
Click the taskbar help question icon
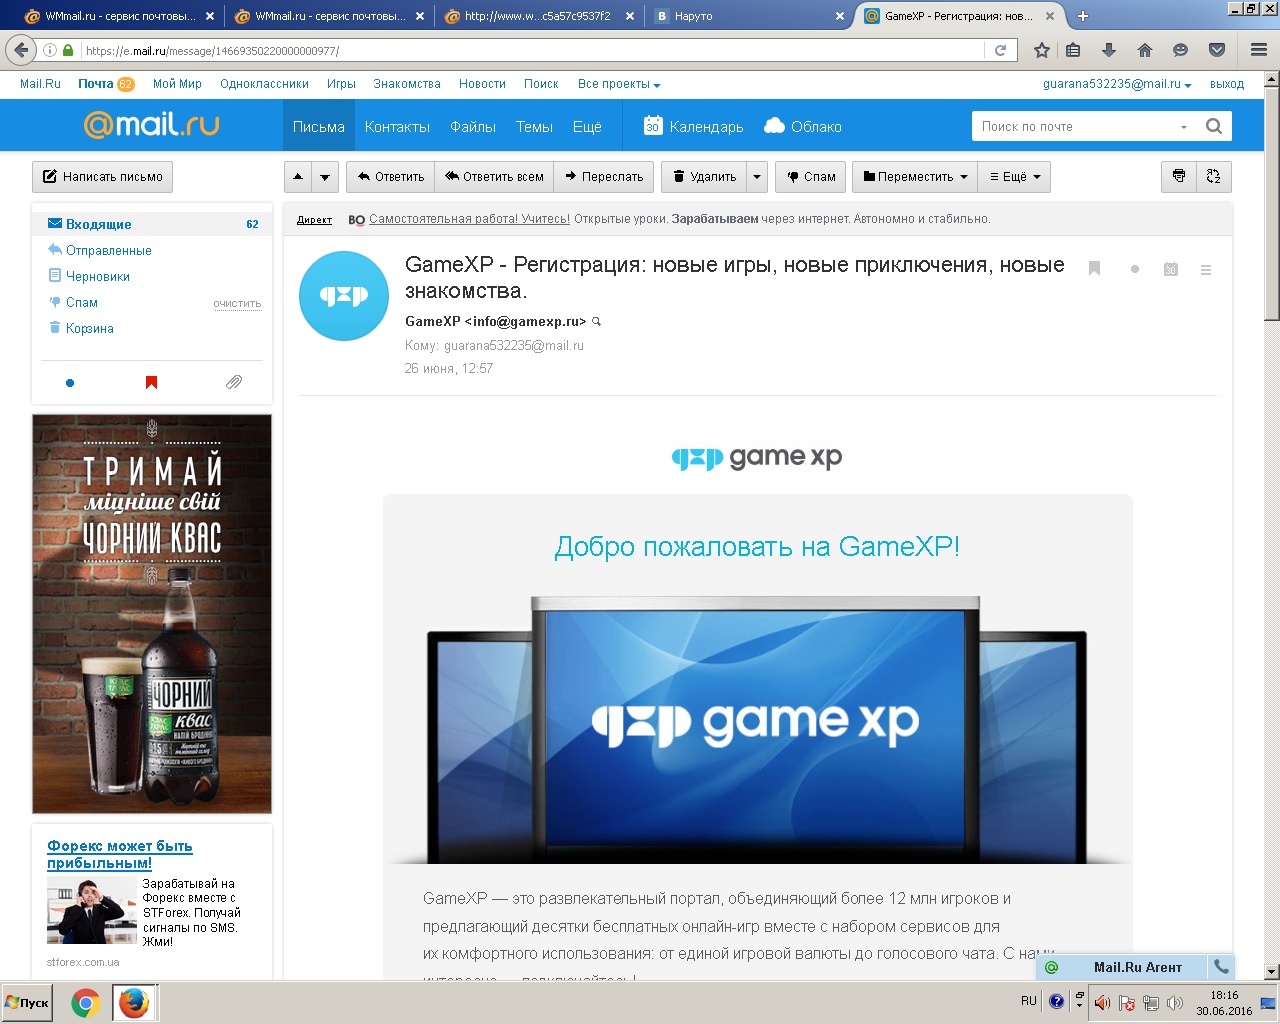click(x=1056, y=1001)
